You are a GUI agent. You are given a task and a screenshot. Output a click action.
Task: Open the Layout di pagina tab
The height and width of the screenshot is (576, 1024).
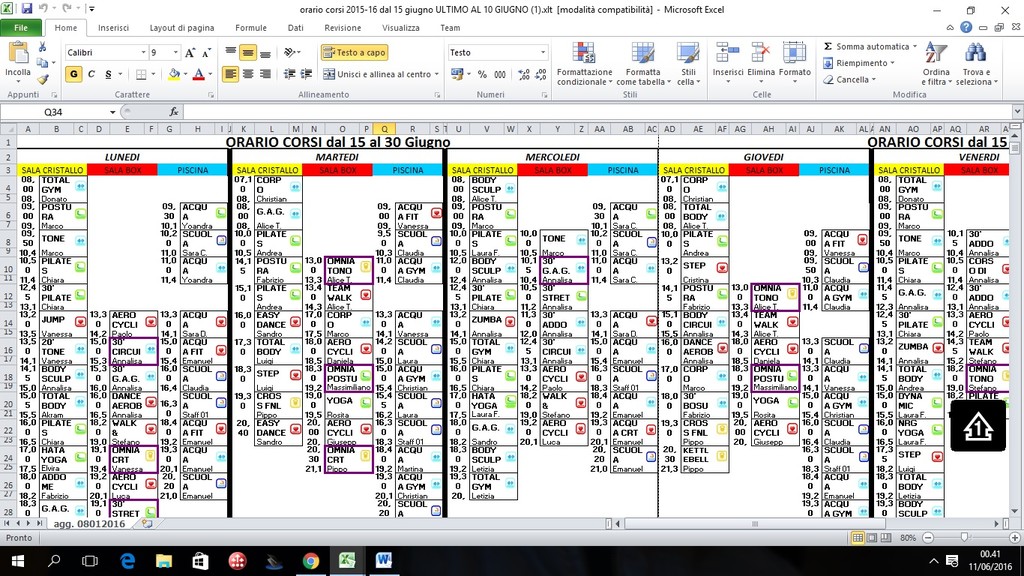(182, 28)
